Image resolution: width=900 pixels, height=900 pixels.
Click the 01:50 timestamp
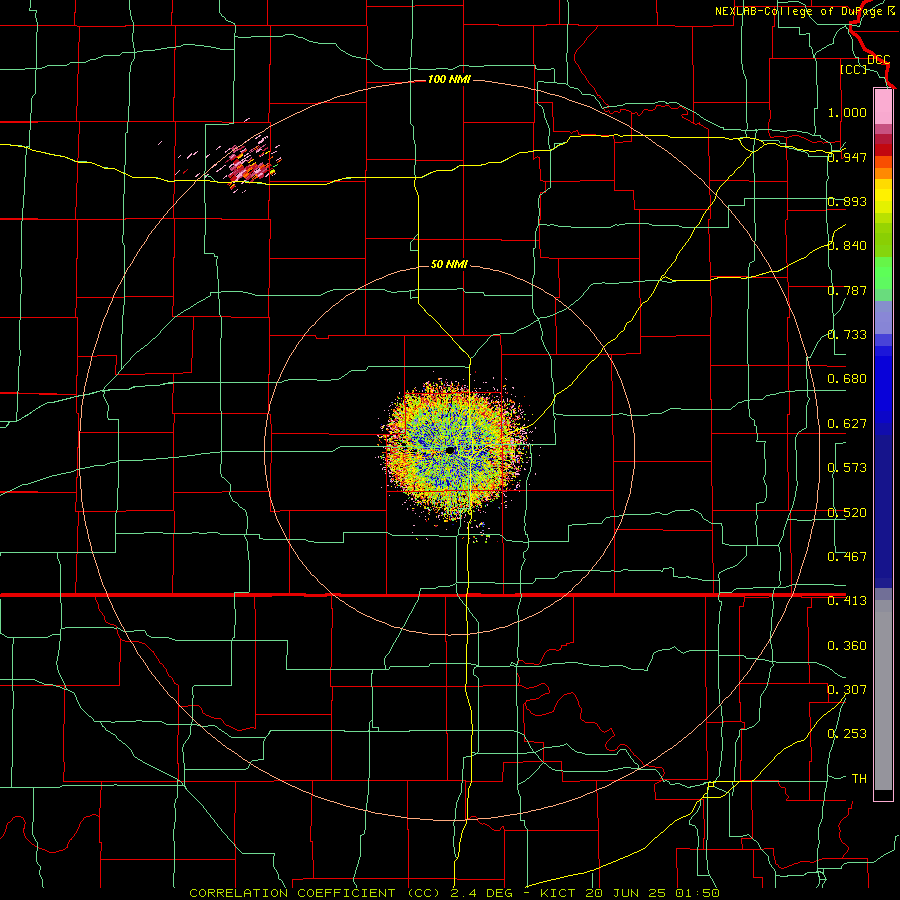[x=697, y=893]
